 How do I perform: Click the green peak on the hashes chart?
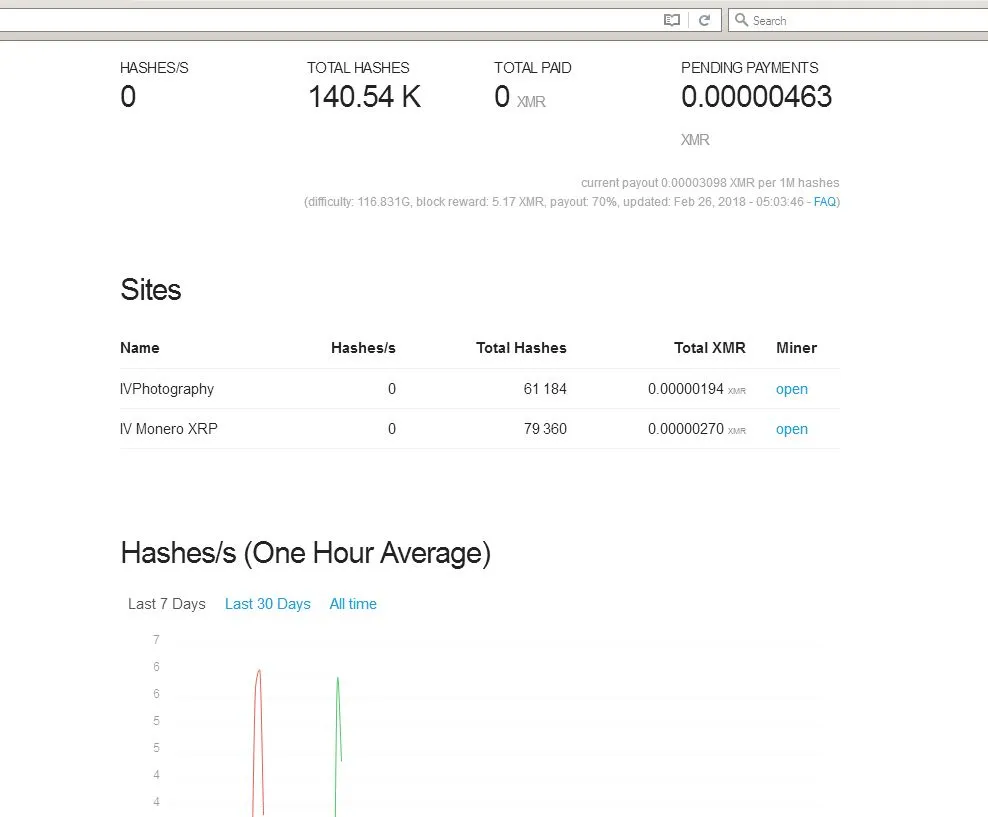[338, 679]
